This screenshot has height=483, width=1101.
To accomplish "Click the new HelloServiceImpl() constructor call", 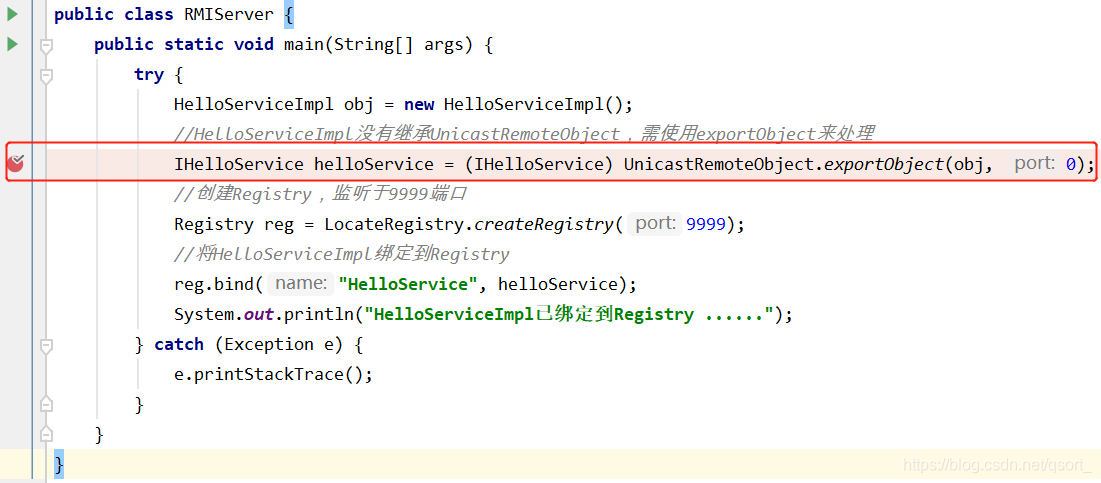I will click(x=517, y=105).
